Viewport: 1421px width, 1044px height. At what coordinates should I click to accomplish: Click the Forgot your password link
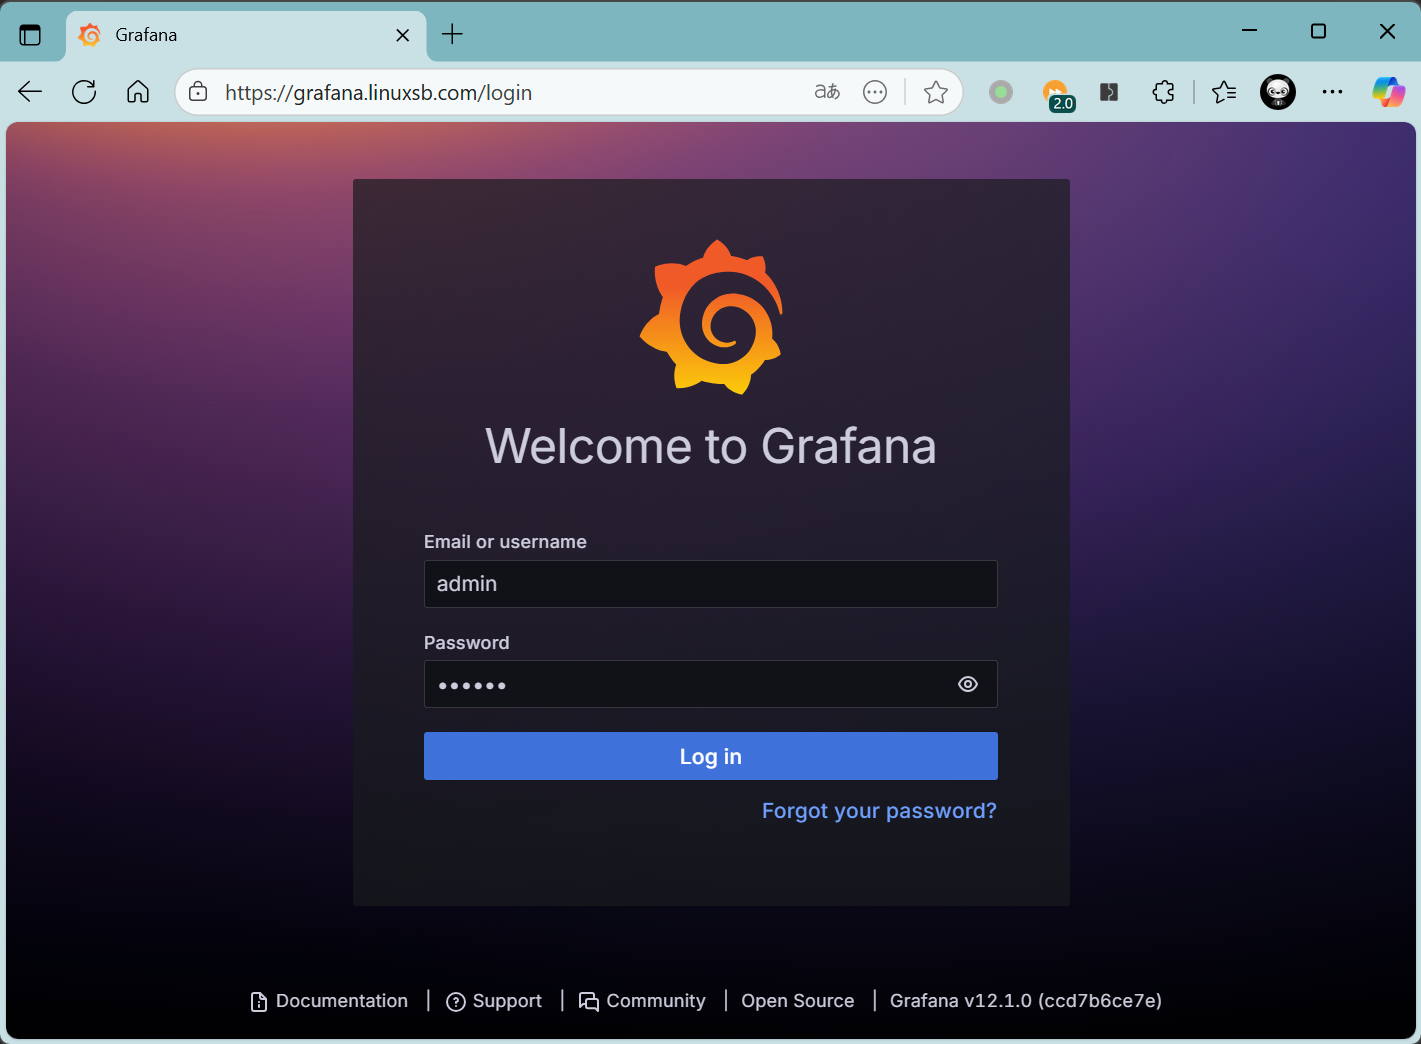point(879,810)
